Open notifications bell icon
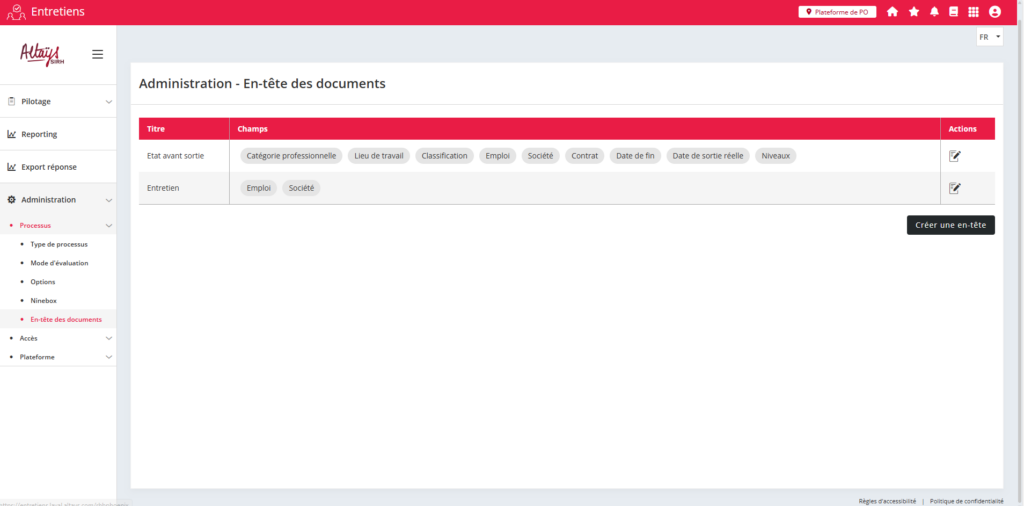 pos(934,12)
